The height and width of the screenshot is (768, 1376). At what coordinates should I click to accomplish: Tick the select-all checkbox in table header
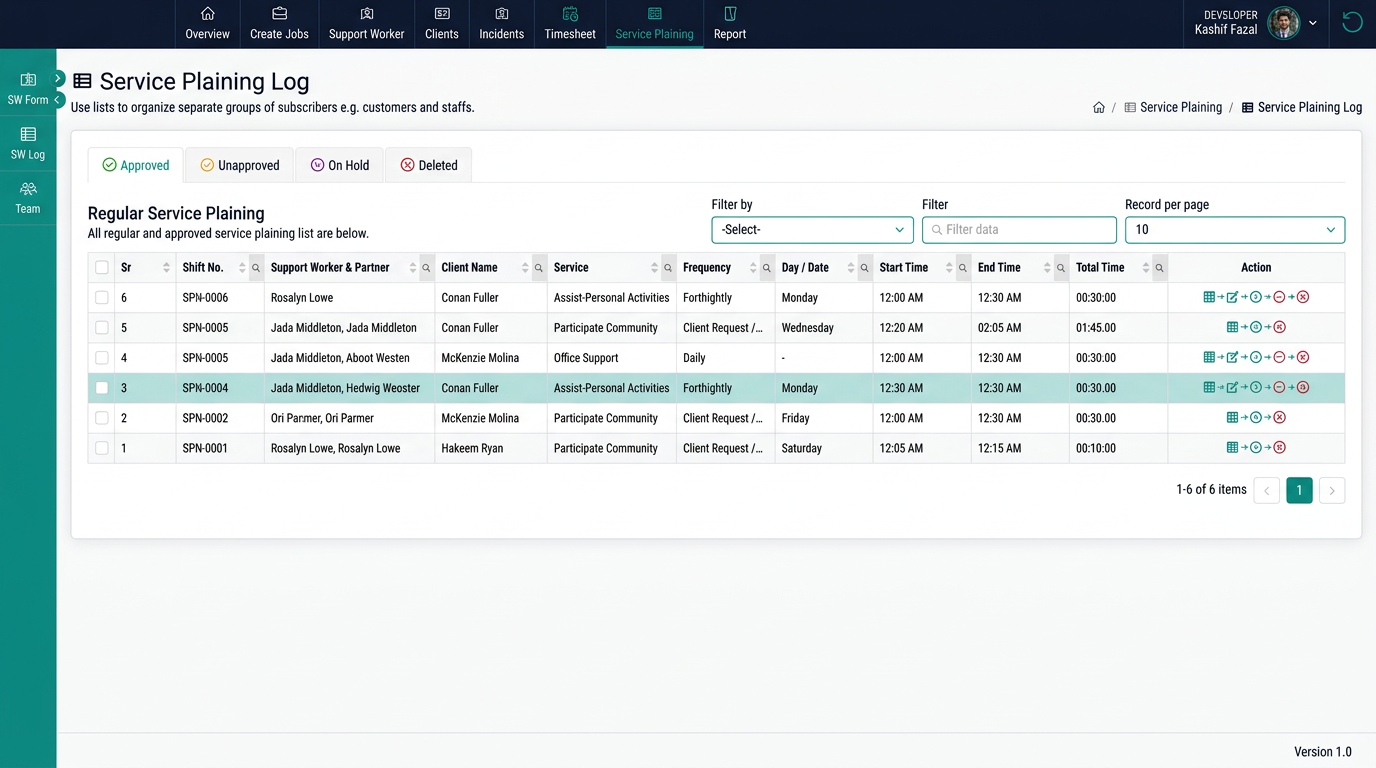pyautogui.click(x=102, y=268)
